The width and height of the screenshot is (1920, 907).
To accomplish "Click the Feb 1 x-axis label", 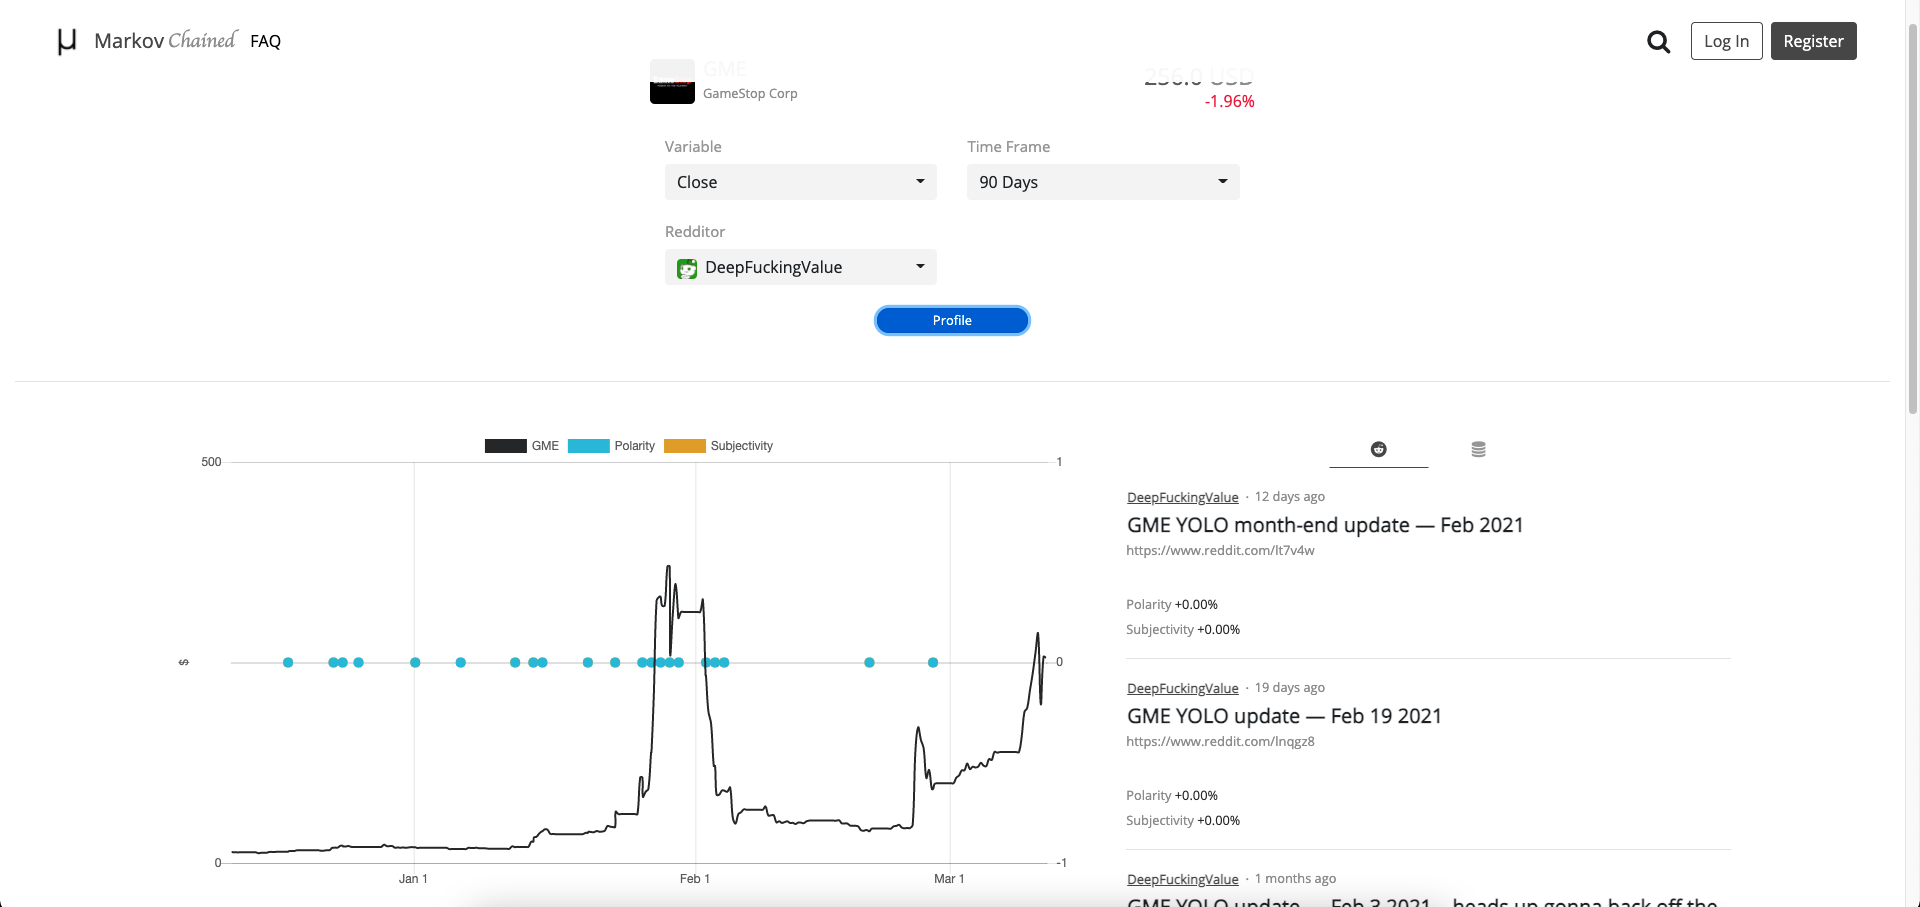I will [695, 879].
